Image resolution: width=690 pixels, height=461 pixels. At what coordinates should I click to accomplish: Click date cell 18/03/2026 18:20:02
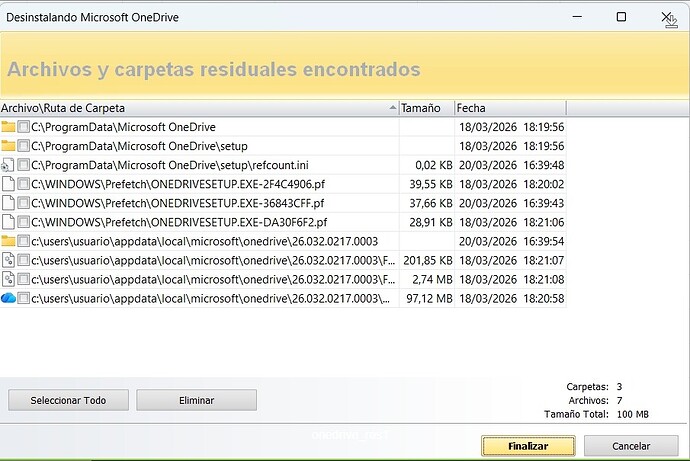[511, 184]
